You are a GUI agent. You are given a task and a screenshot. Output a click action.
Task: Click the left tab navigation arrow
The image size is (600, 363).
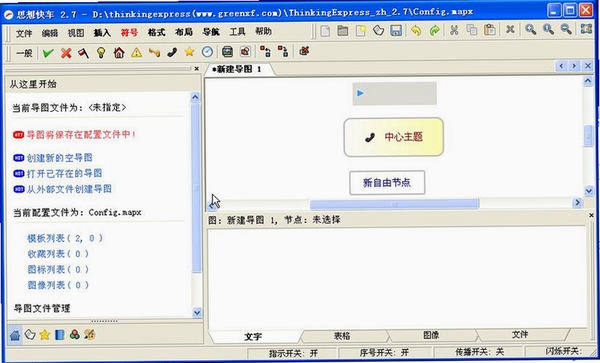561,66
